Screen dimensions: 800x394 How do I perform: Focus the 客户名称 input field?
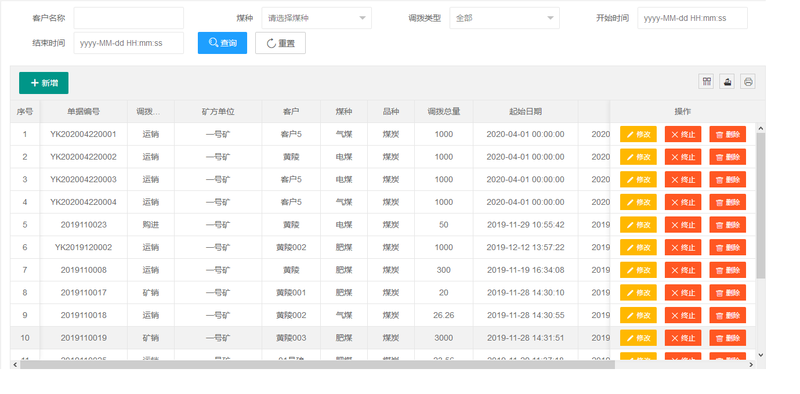pos(129,18)
